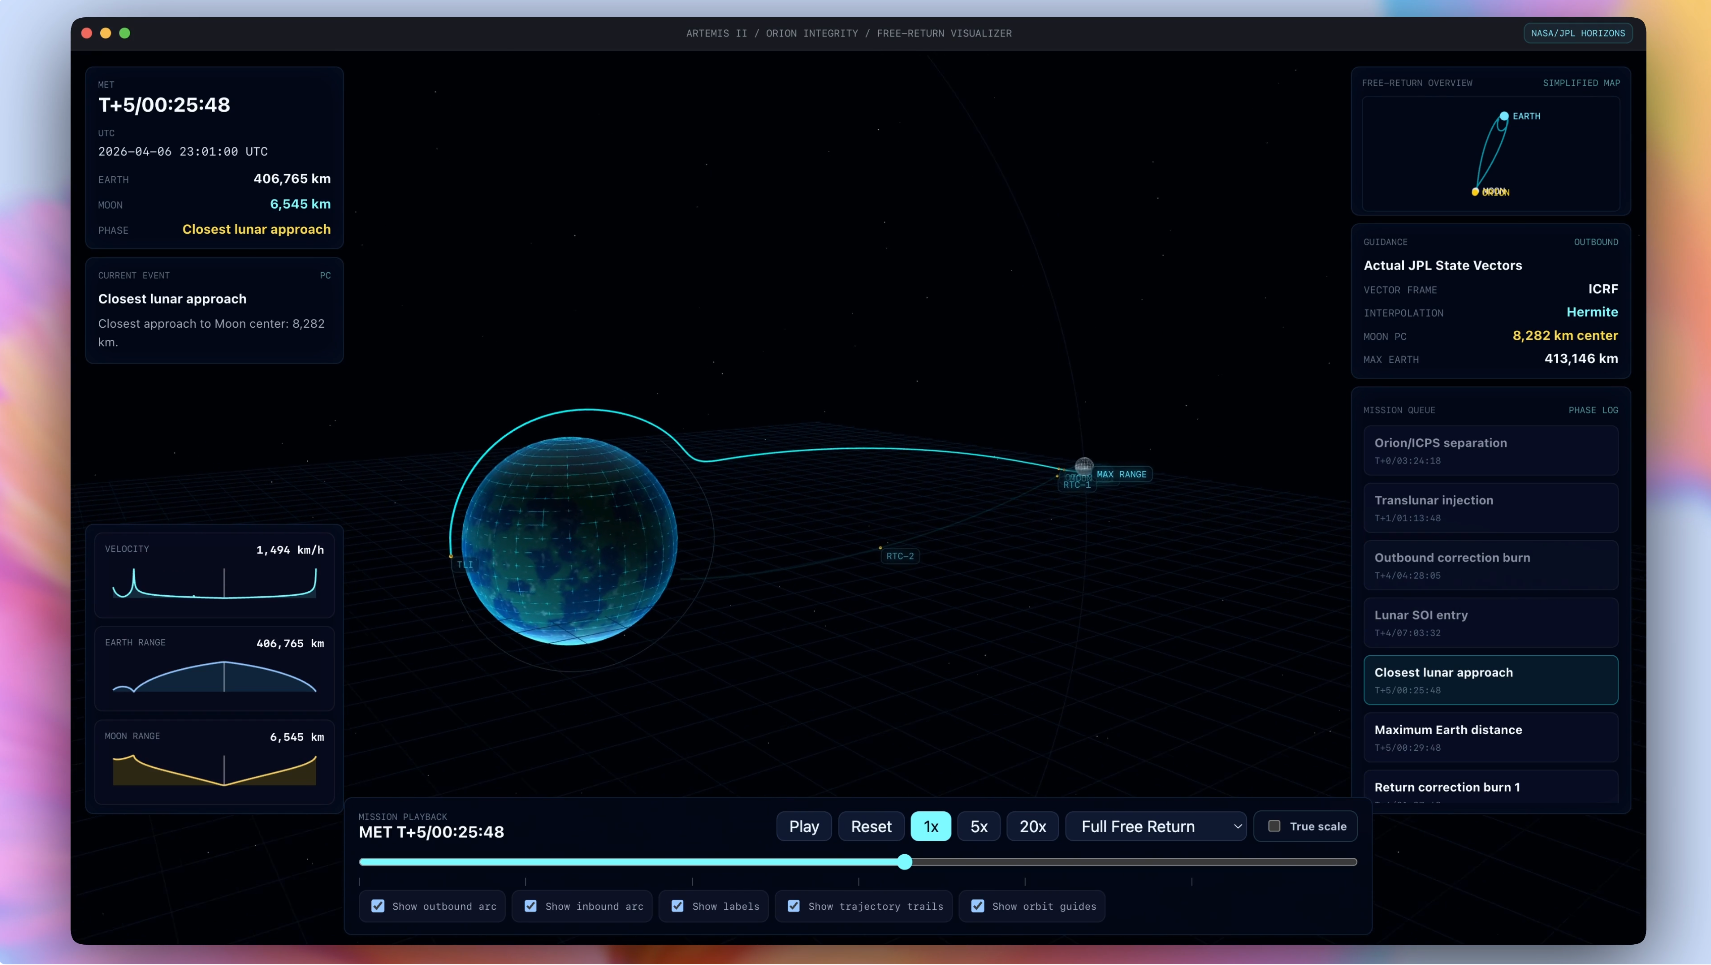
Task: Click the Reset button
Action: 871,826
